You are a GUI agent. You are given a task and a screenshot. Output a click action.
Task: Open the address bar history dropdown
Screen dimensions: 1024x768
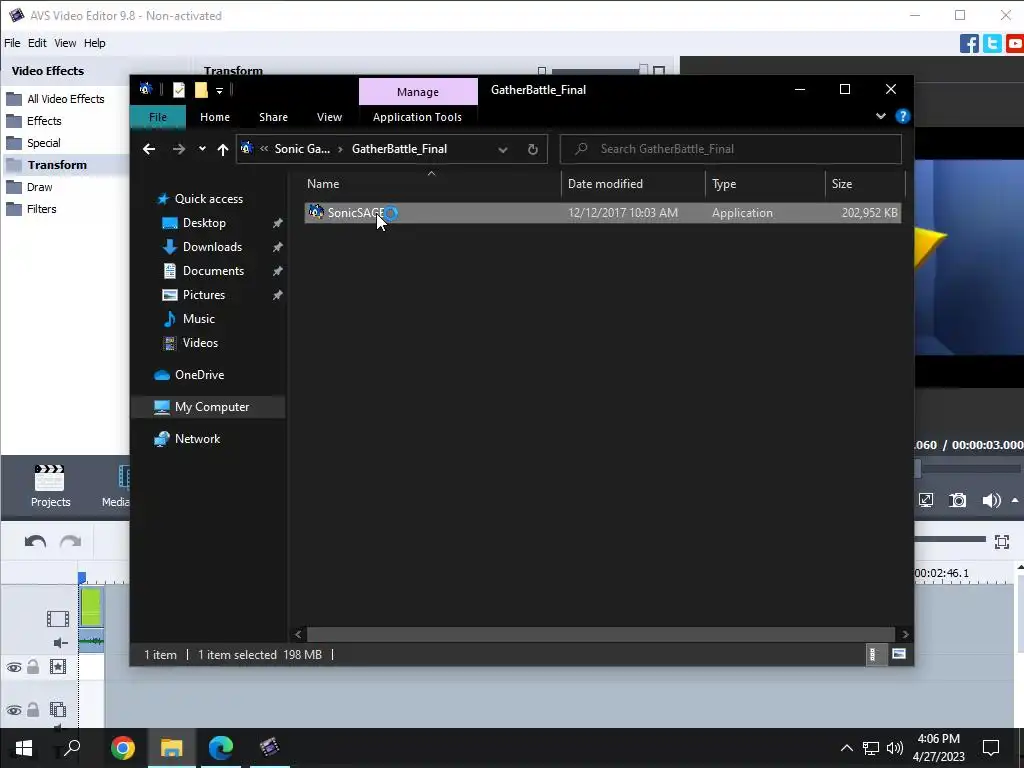(503, 150)
